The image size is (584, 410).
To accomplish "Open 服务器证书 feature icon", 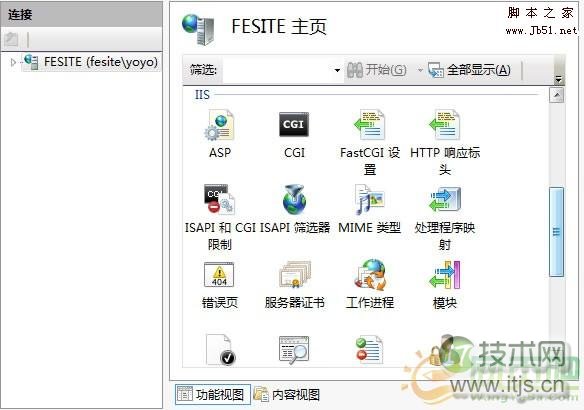I will [295, 275].
